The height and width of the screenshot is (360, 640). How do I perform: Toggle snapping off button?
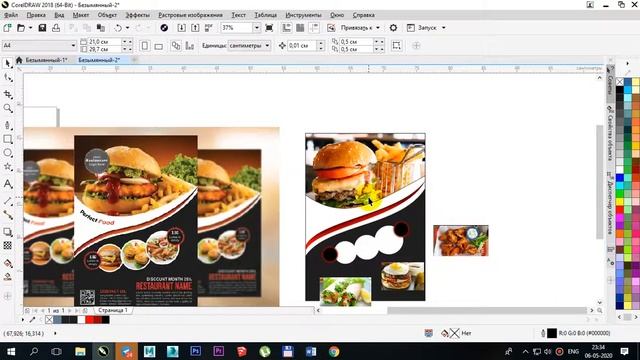point(331,28)
